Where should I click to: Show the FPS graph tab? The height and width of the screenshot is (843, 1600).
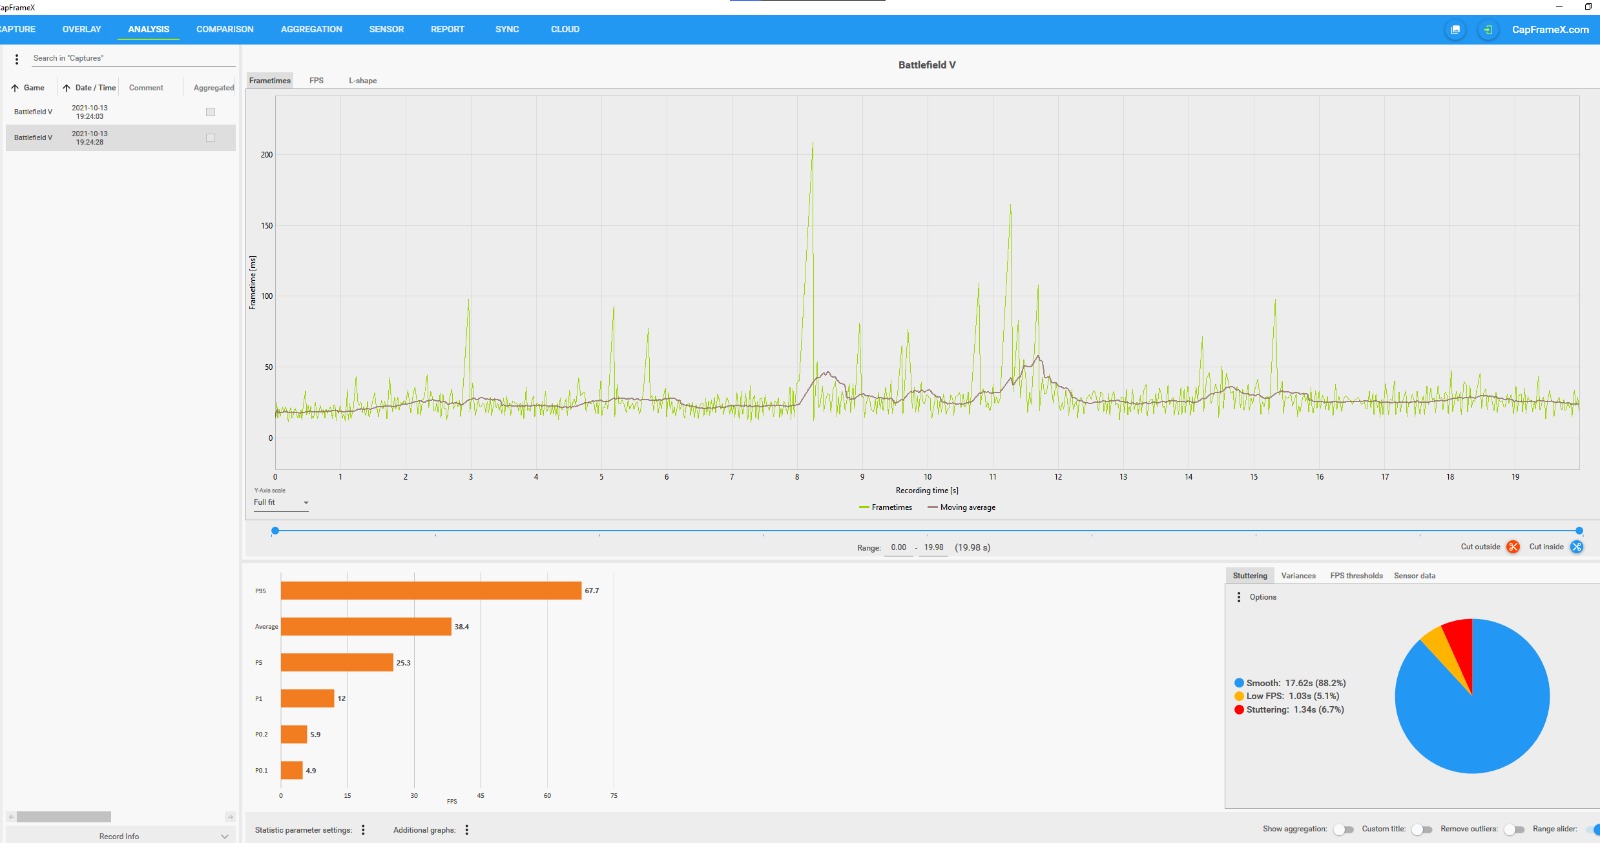coord(316,81)
